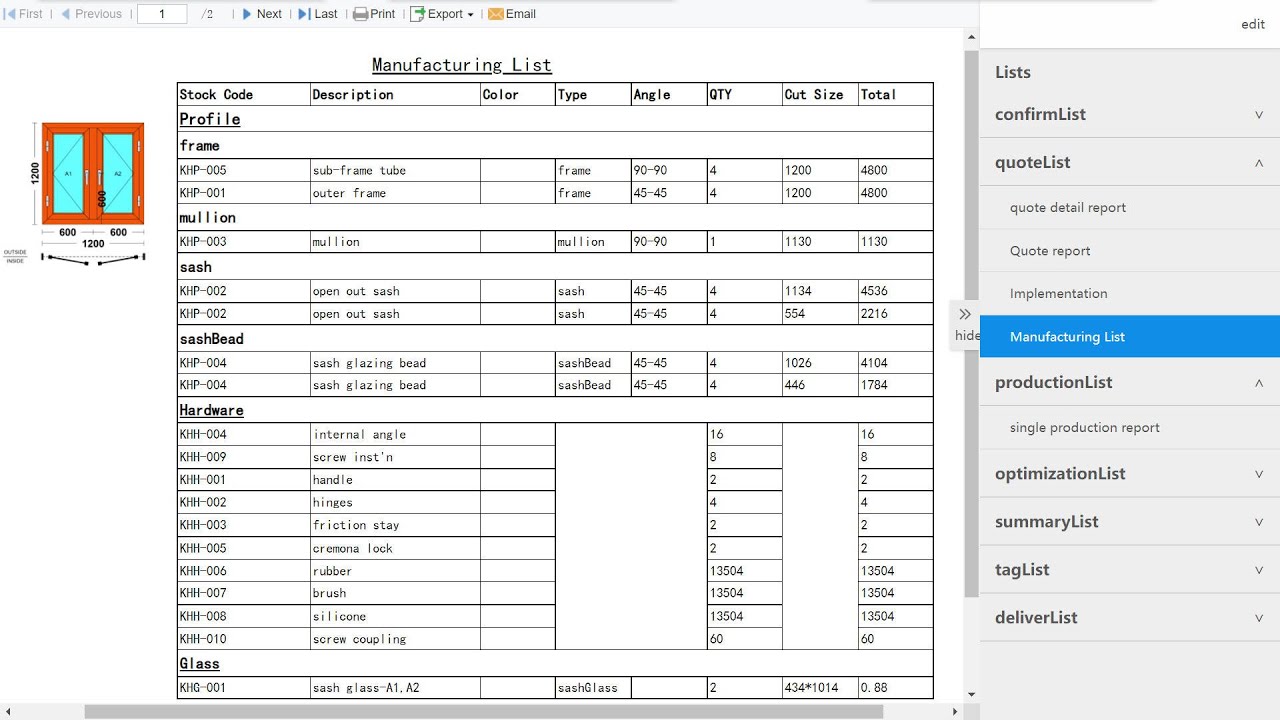Click the horizontal scrollbar right arrow
The width and height of the screenshot is (1280, 720).
point(955,712)
